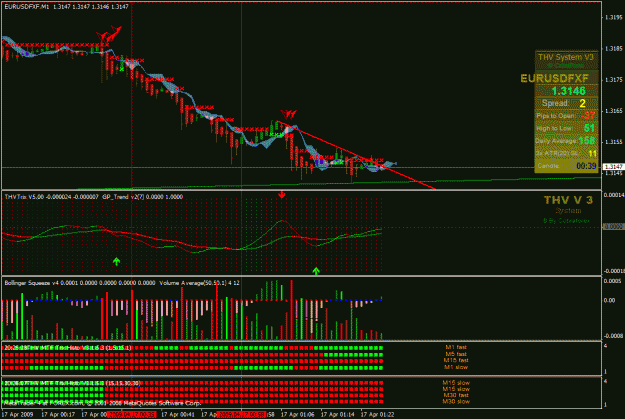
Task: Click the red sell-signal arrows above the first price drop
Action: coord(108,34)
